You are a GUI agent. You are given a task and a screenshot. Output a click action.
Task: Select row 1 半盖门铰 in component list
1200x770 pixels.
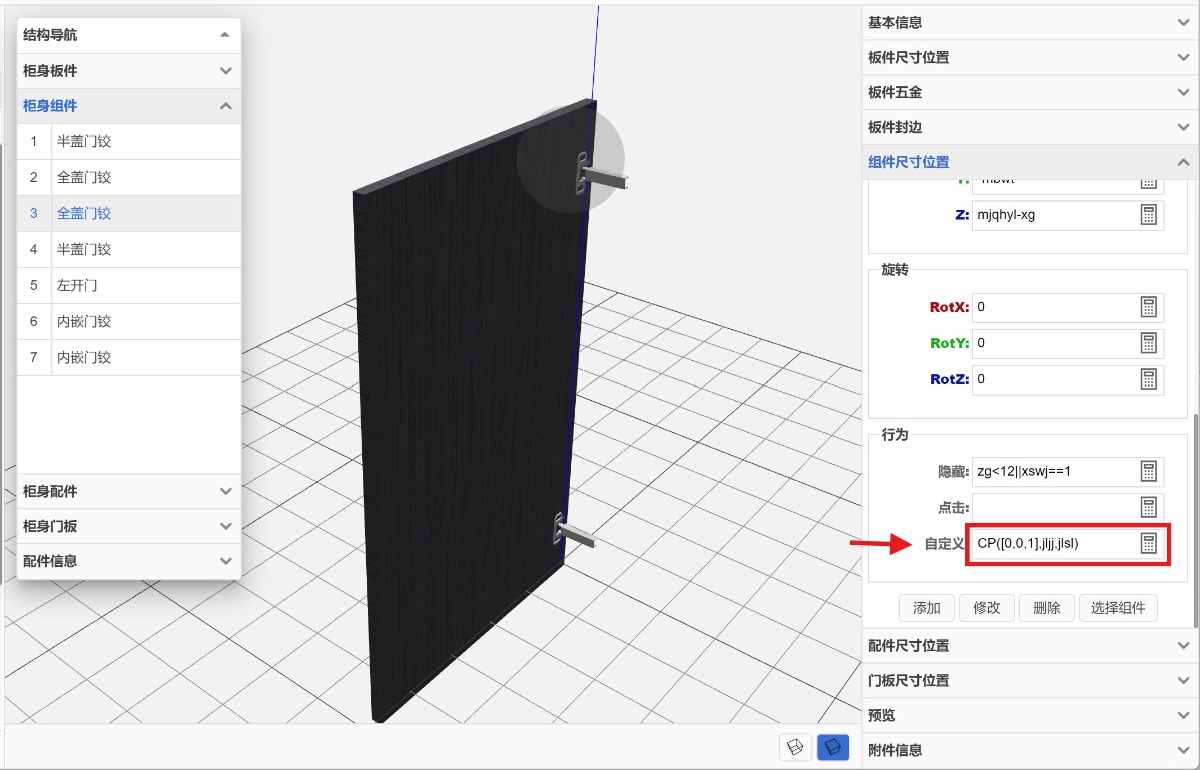click(x=145, y=141)
